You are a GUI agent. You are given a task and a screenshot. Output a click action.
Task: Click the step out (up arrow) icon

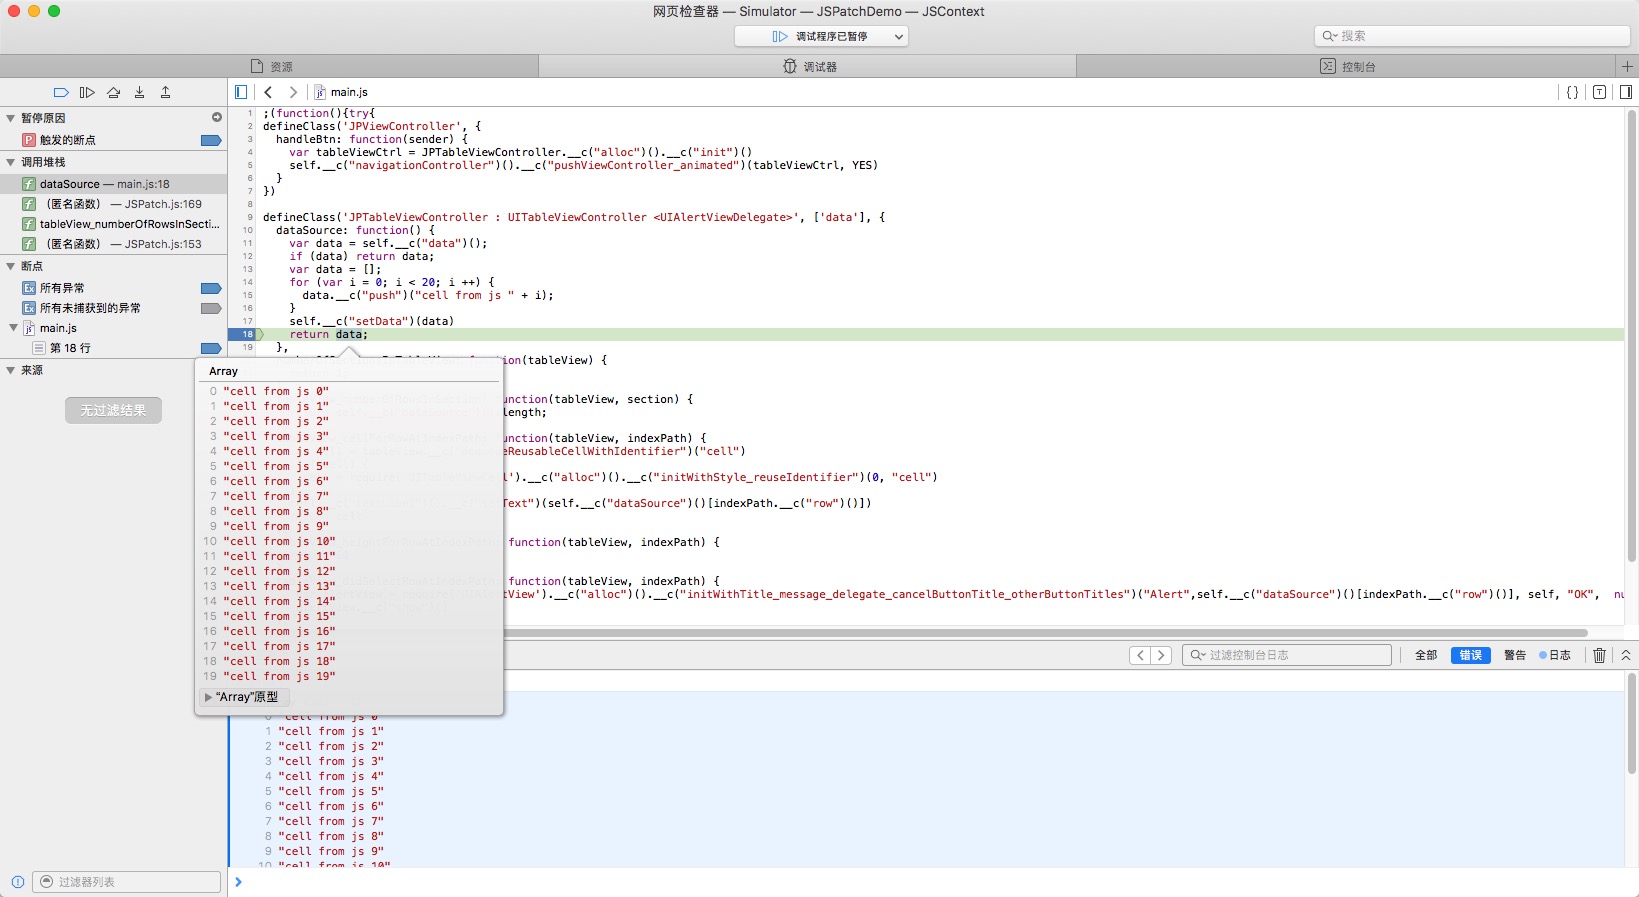tap(166, 92)
